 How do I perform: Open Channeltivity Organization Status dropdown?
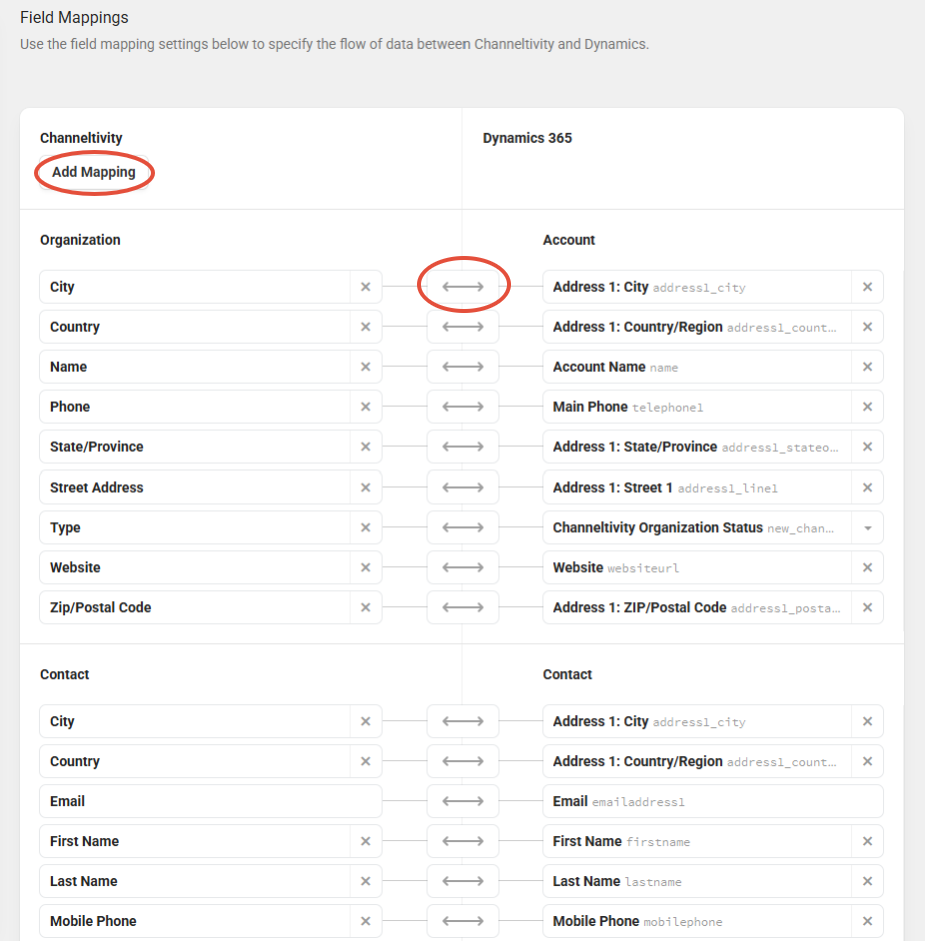(867, 528)
